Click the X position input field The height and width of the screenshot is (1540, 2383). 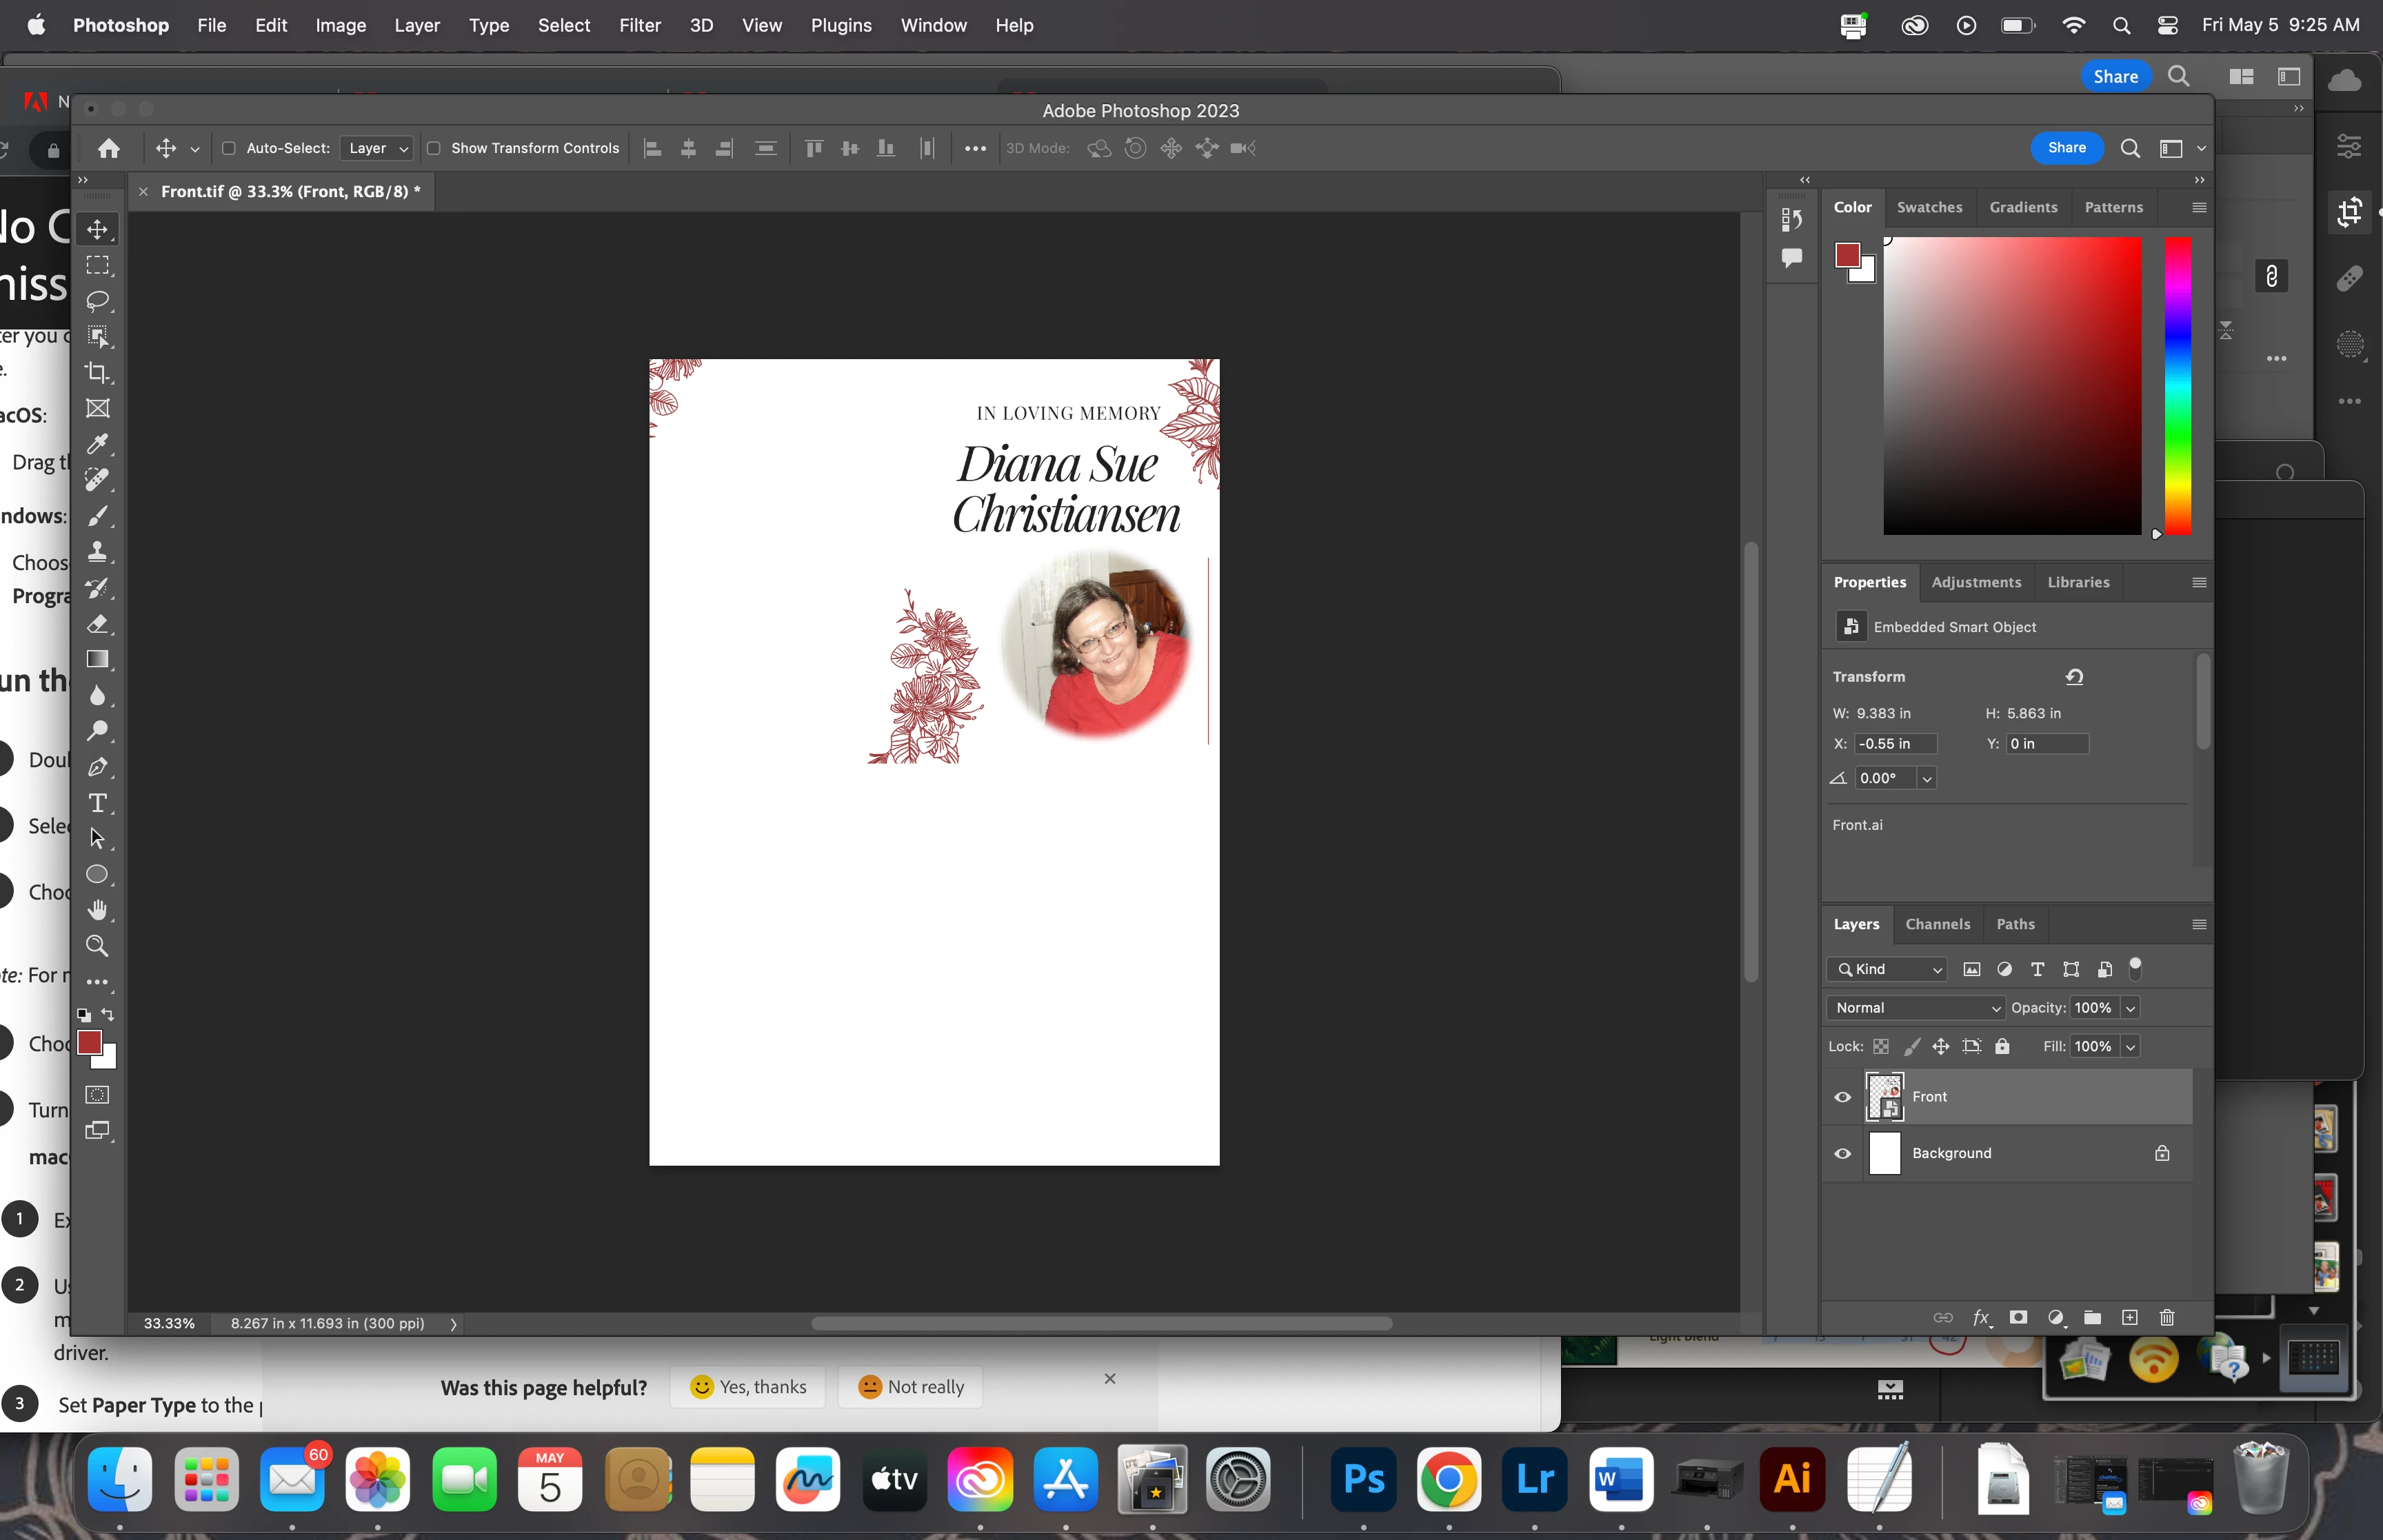(1895, 744)
